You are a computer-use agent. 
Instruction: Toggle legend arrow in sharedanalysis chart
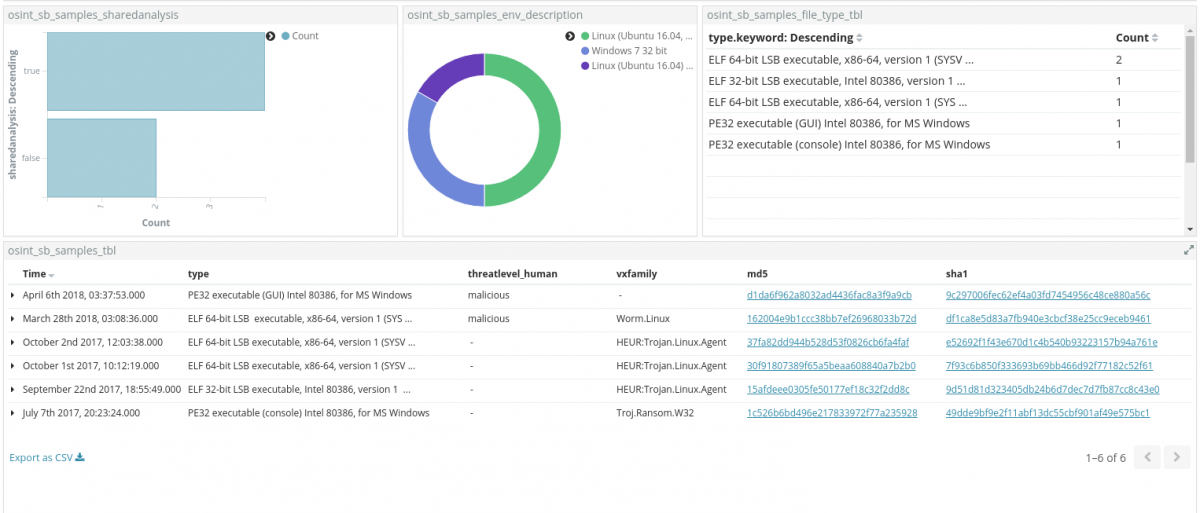coord(271,36)
